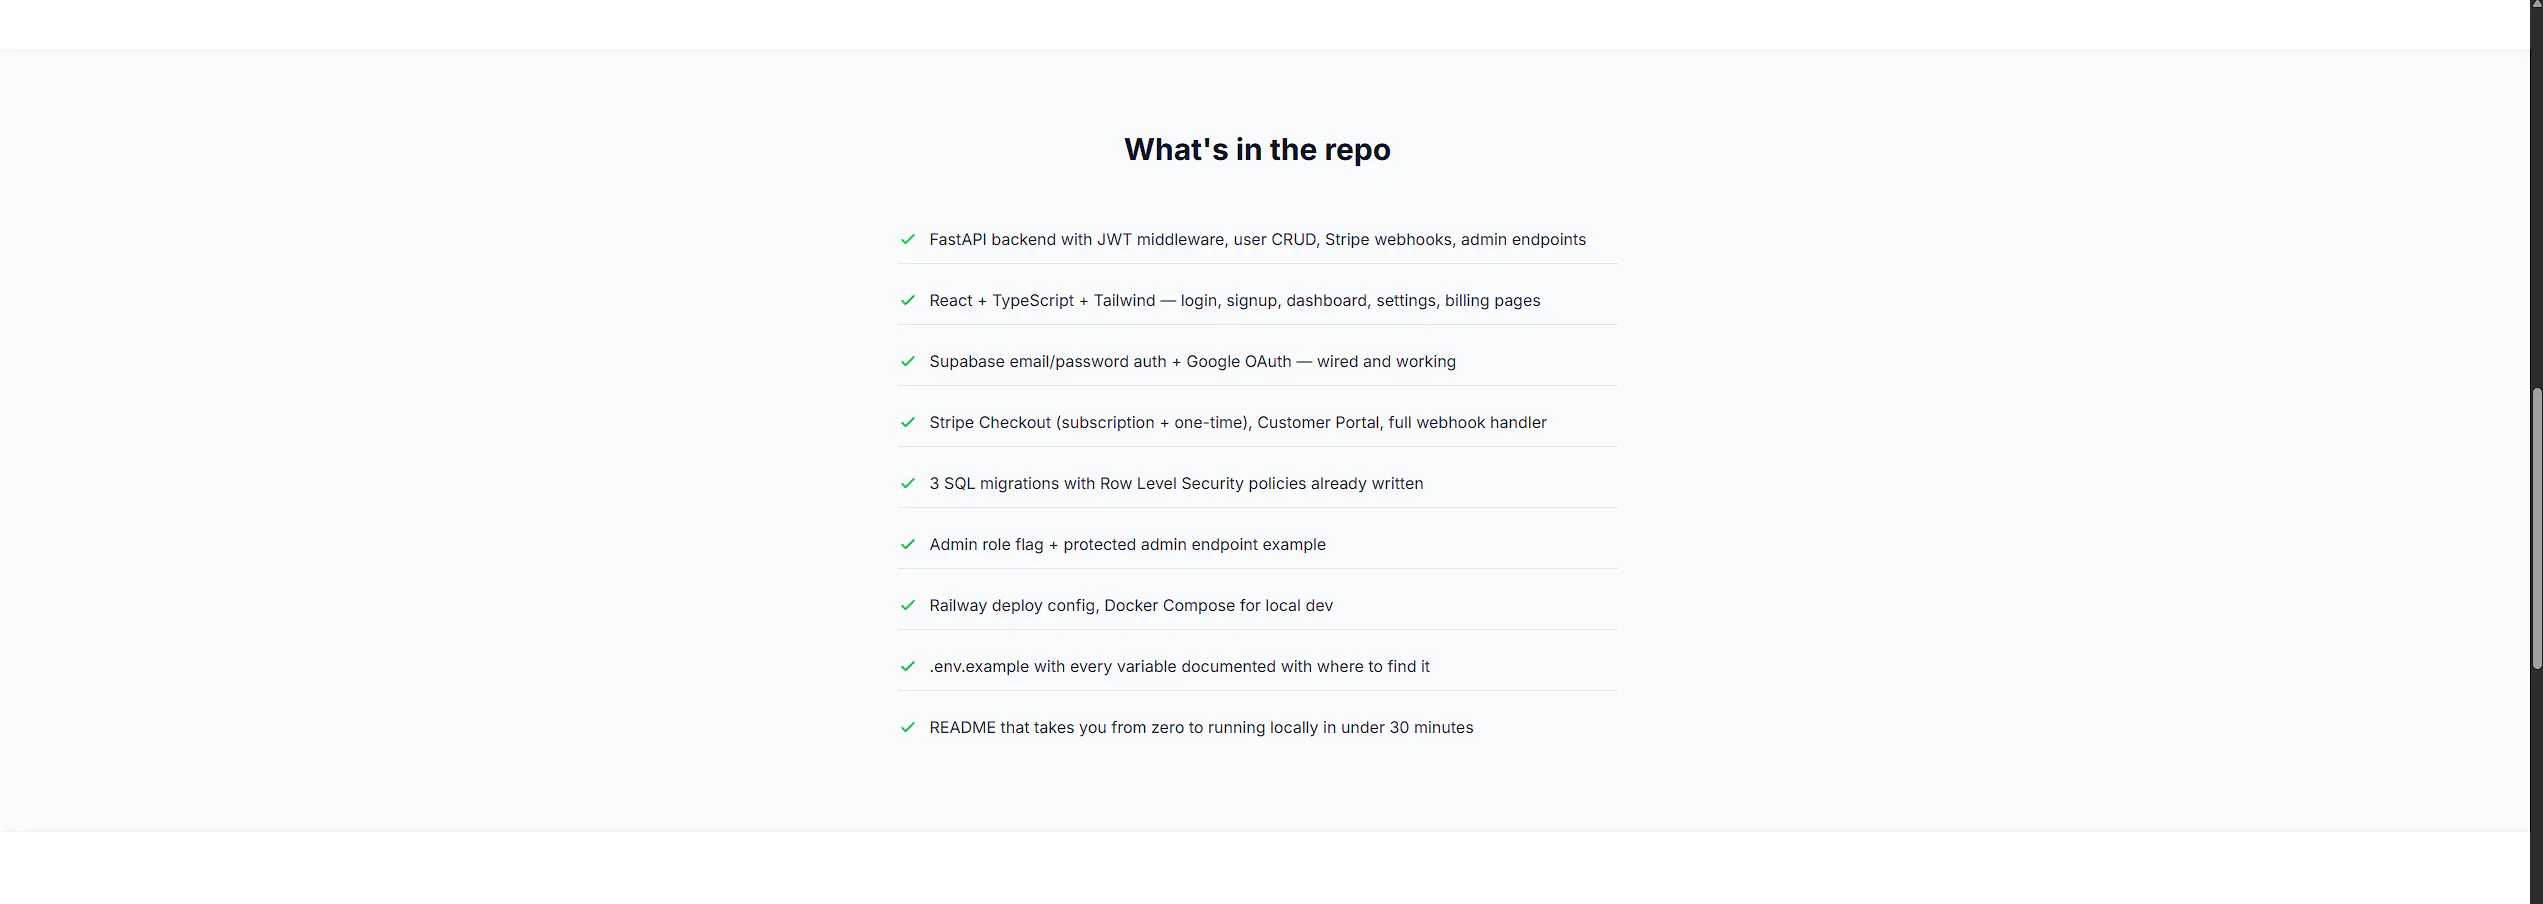Click the 3 SQL migrations line

tap(1176, 483)
